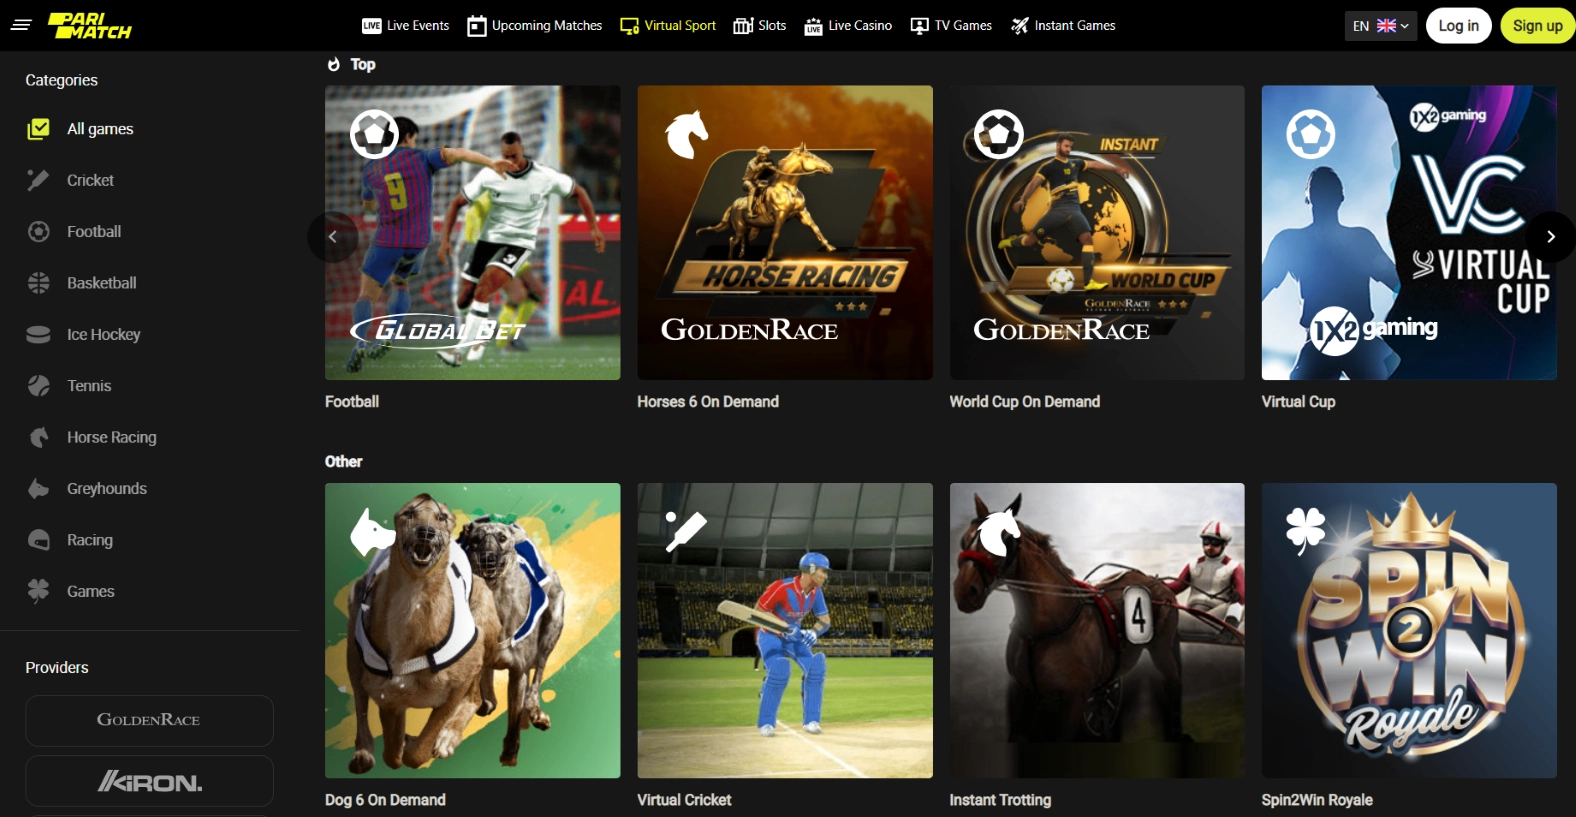
Task: Open the Dog 6 On Demand thumbnail
Action: [473, 631]
